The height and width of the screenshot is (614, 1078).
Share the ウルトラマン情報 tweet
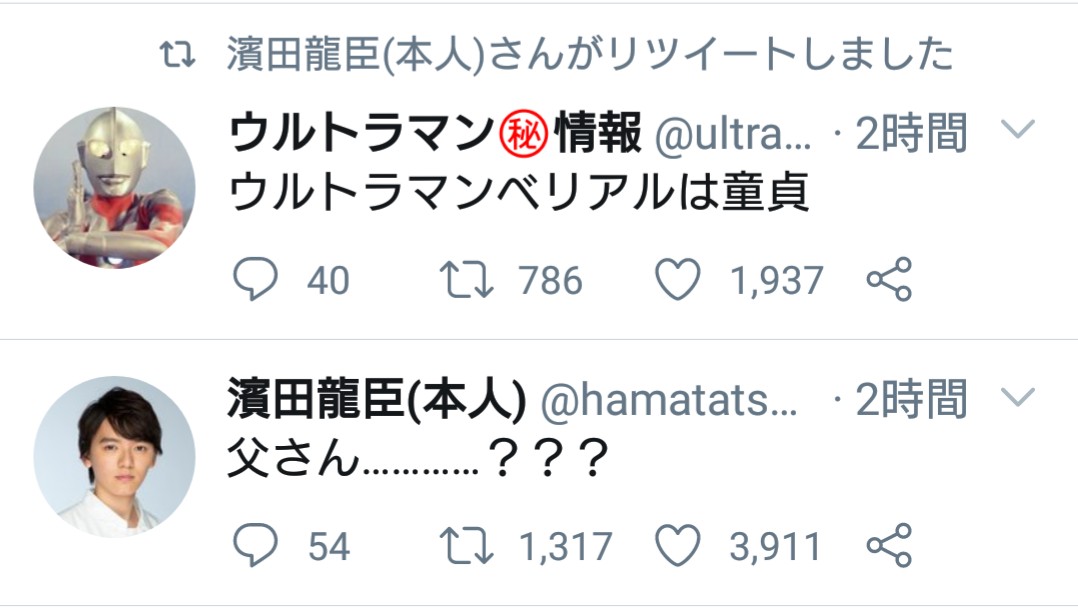pos(888,281)
